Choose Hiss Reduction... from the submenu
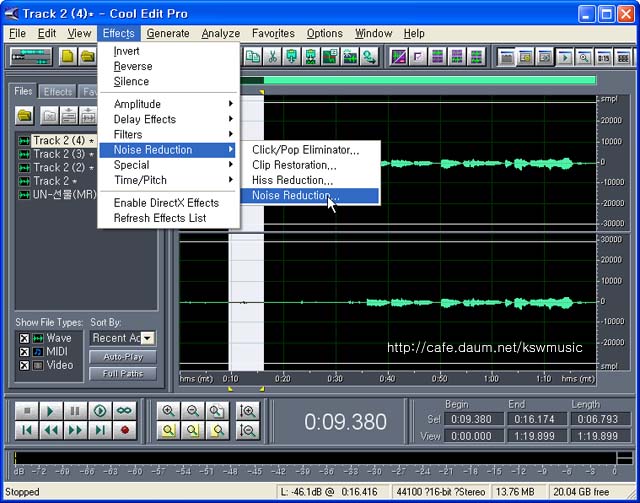 310,180
